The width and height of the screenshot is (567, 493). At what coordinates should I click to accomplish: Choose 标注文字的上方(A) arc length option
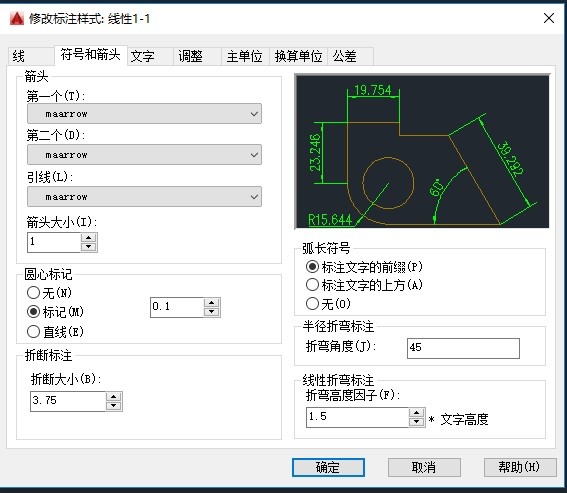[x=364, y=285]
